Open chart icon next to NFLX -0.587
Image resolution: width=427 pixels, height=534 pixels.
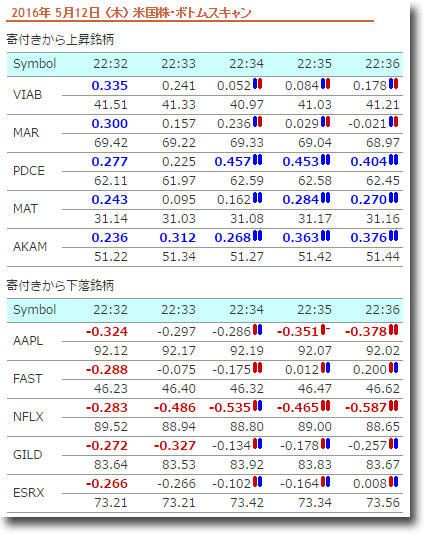click(394, 406)
